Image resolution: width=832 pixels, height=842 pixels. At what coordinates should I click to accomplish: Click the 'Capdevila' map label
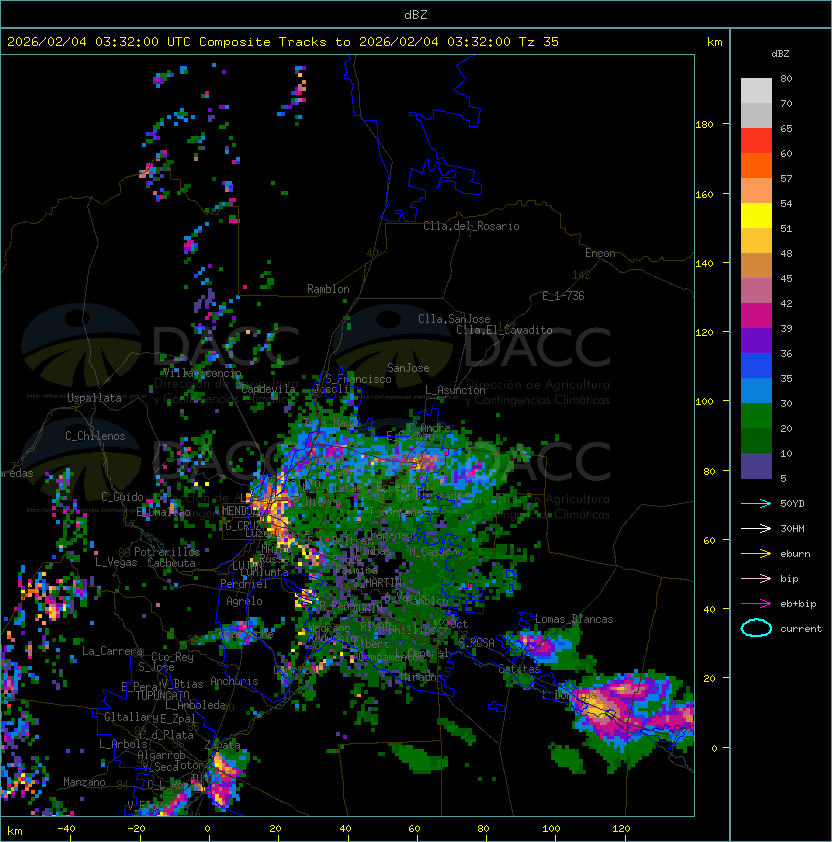click(268, 389)
